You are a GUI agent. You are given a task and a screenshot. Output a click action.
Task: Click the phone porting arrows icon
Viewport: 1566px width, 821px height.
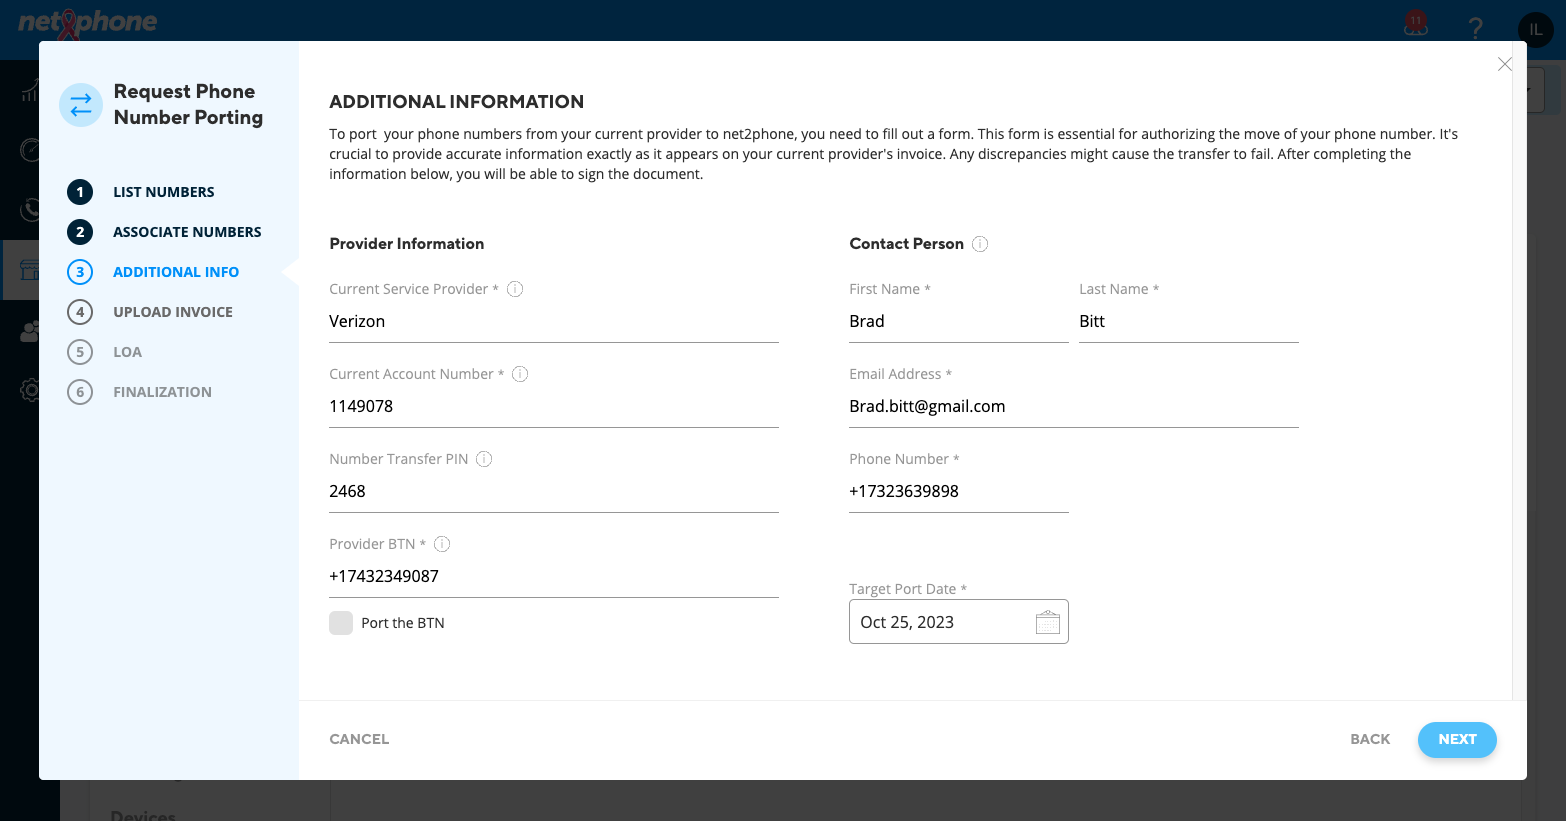81,105
